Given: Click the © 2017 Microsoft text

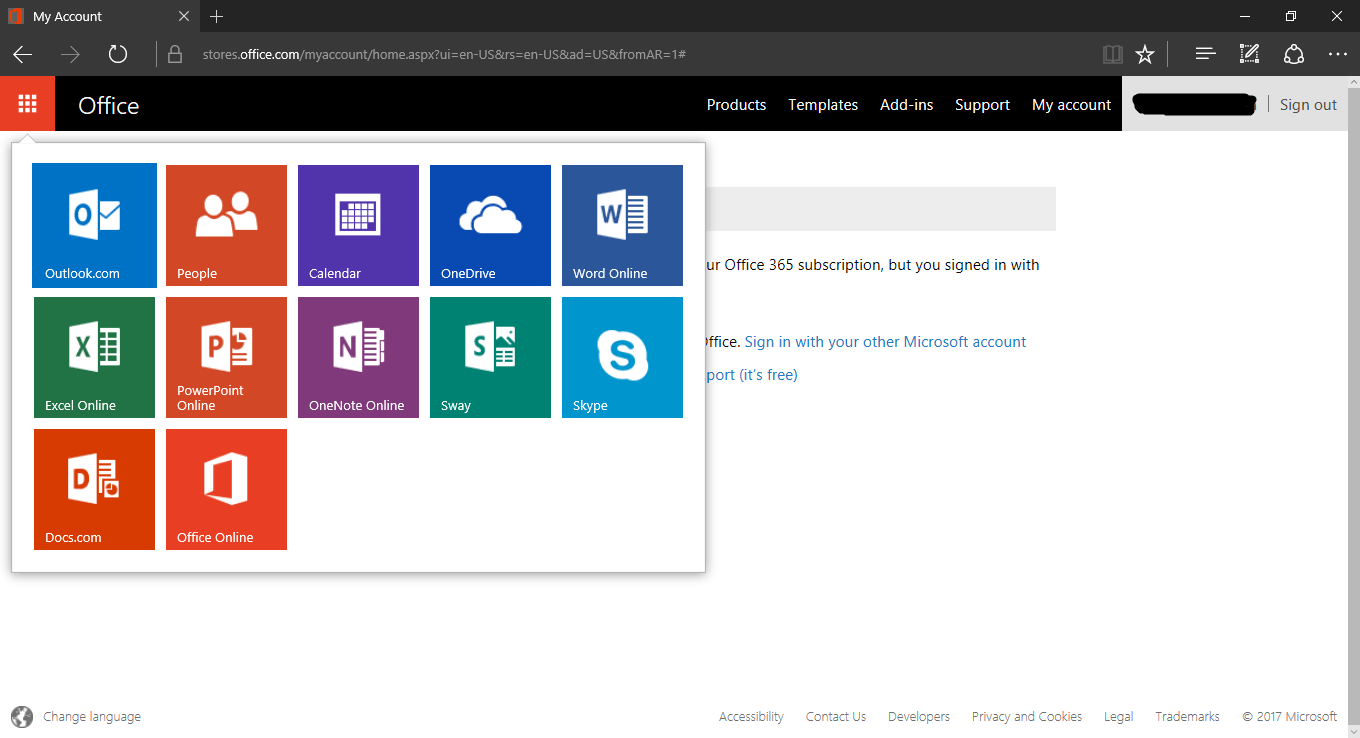Looking at the screenshot, I should pos(1290,716).
